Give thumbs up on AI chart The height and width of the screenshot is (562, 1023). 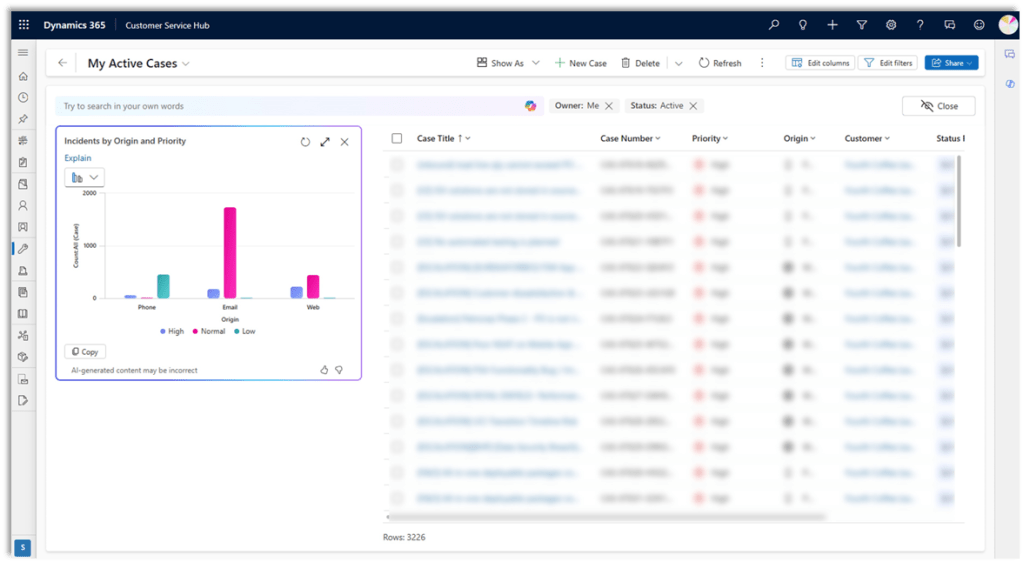324,370
